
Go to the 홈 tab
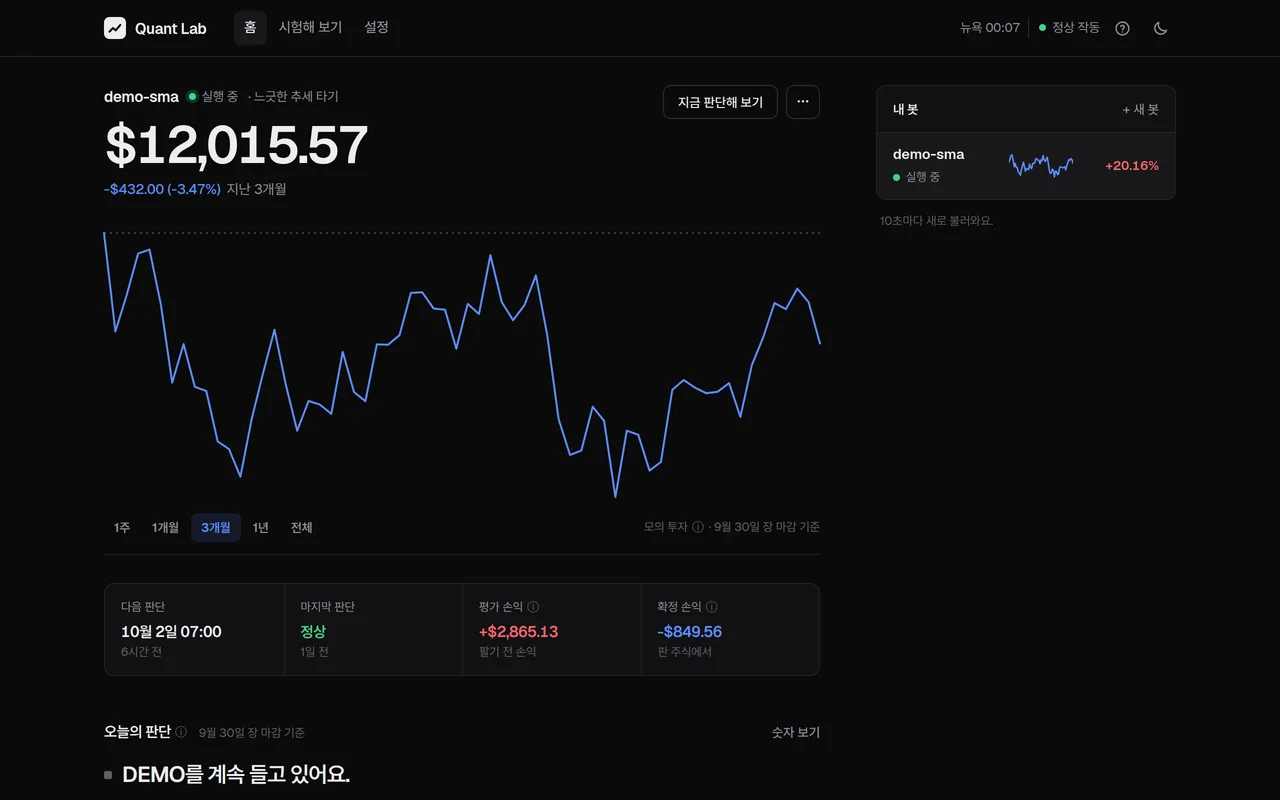point(250,28)
